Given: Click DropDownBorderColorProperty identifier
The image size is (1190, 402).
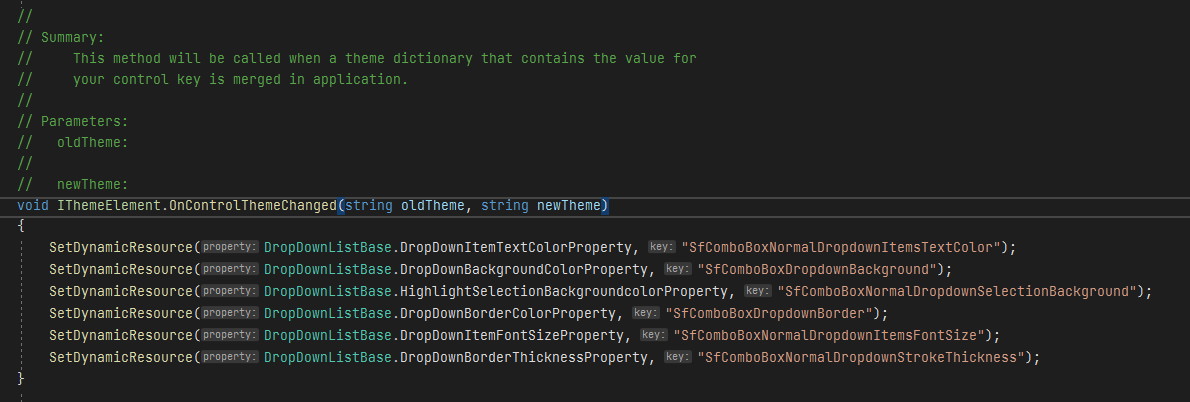Looking at the screenshot, I should (510, 313).
